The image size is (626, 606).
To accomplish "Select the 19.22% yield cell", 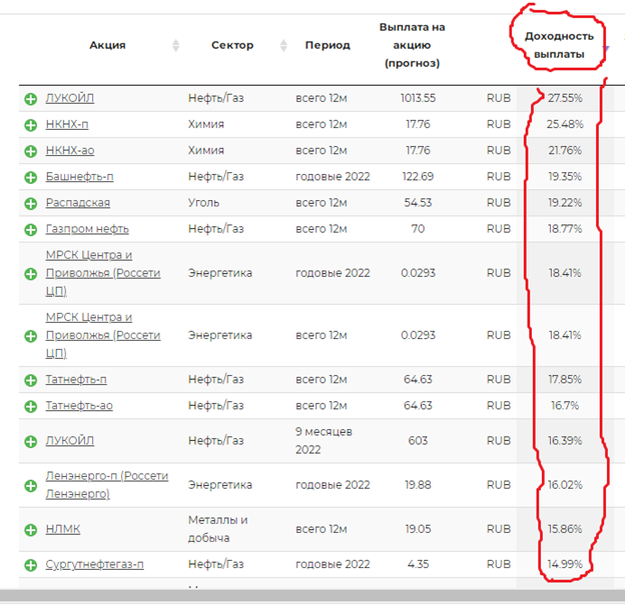I will pyautogui.click(x=565, y=203).
